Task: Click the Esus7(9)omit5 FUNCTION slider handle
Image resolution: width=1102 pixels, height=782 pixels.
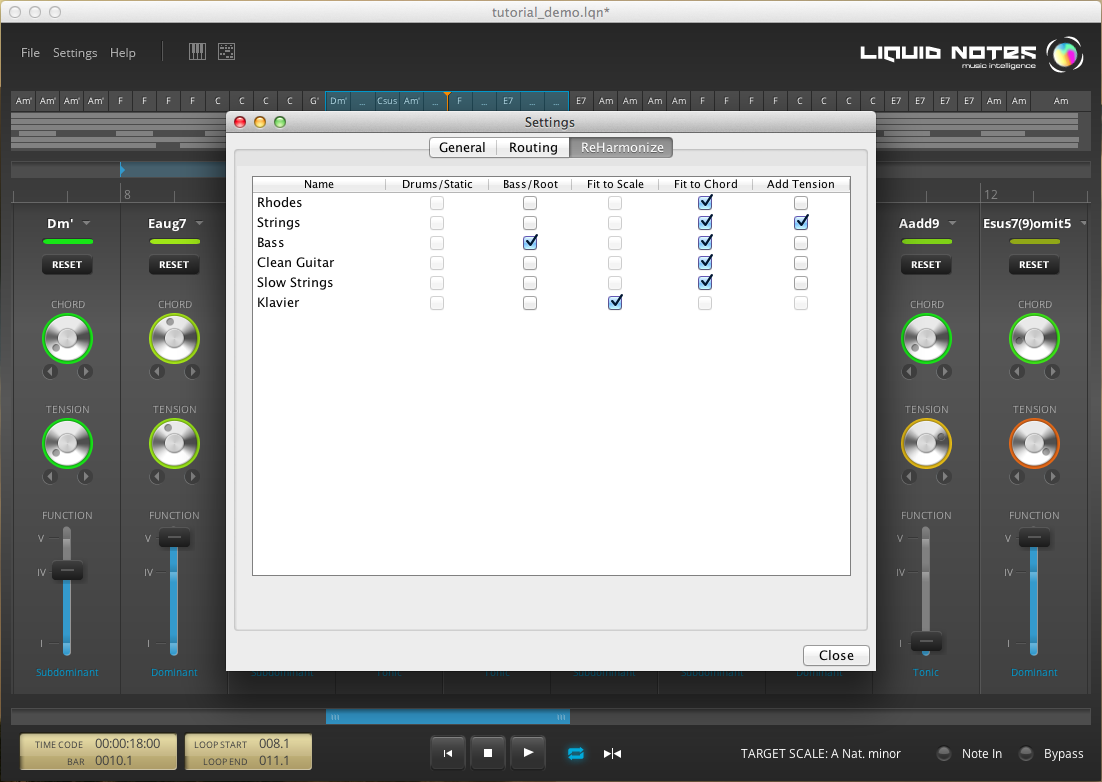Action: tap(1034, 538)
